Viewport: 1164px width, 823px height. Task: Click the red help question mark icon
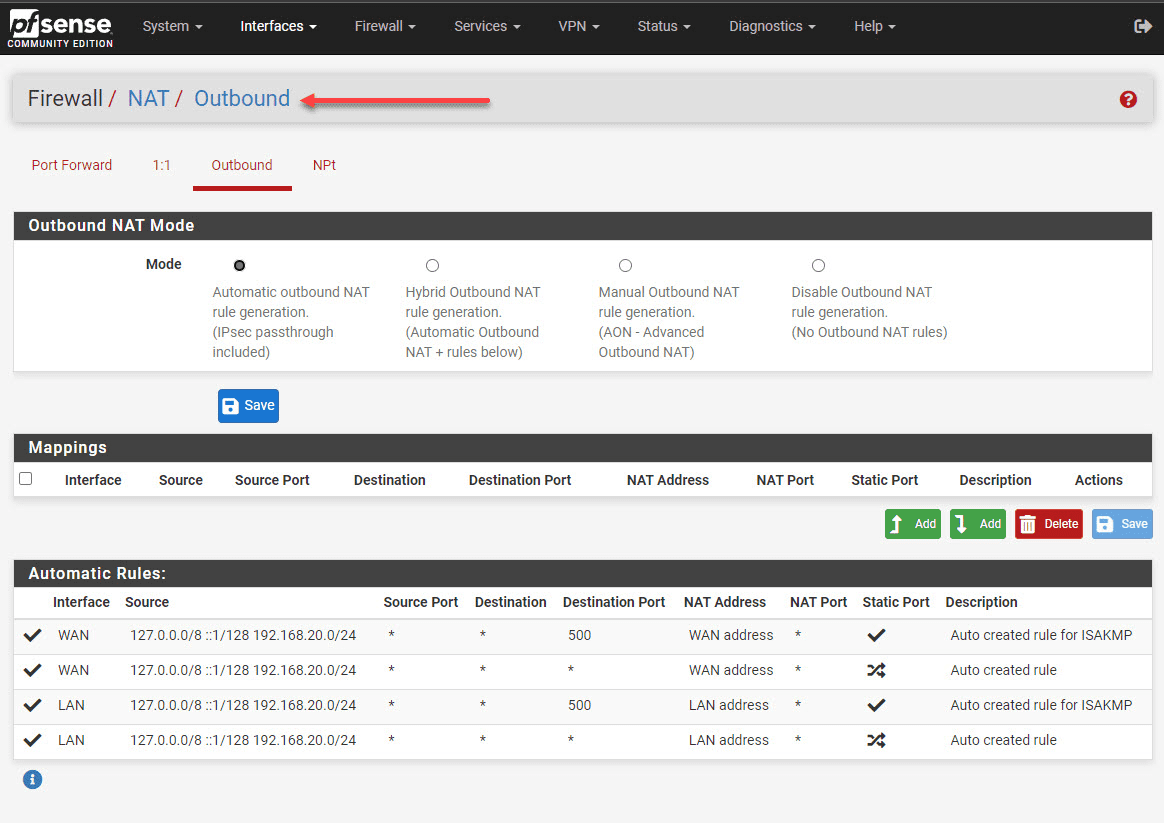[1128, 99]
